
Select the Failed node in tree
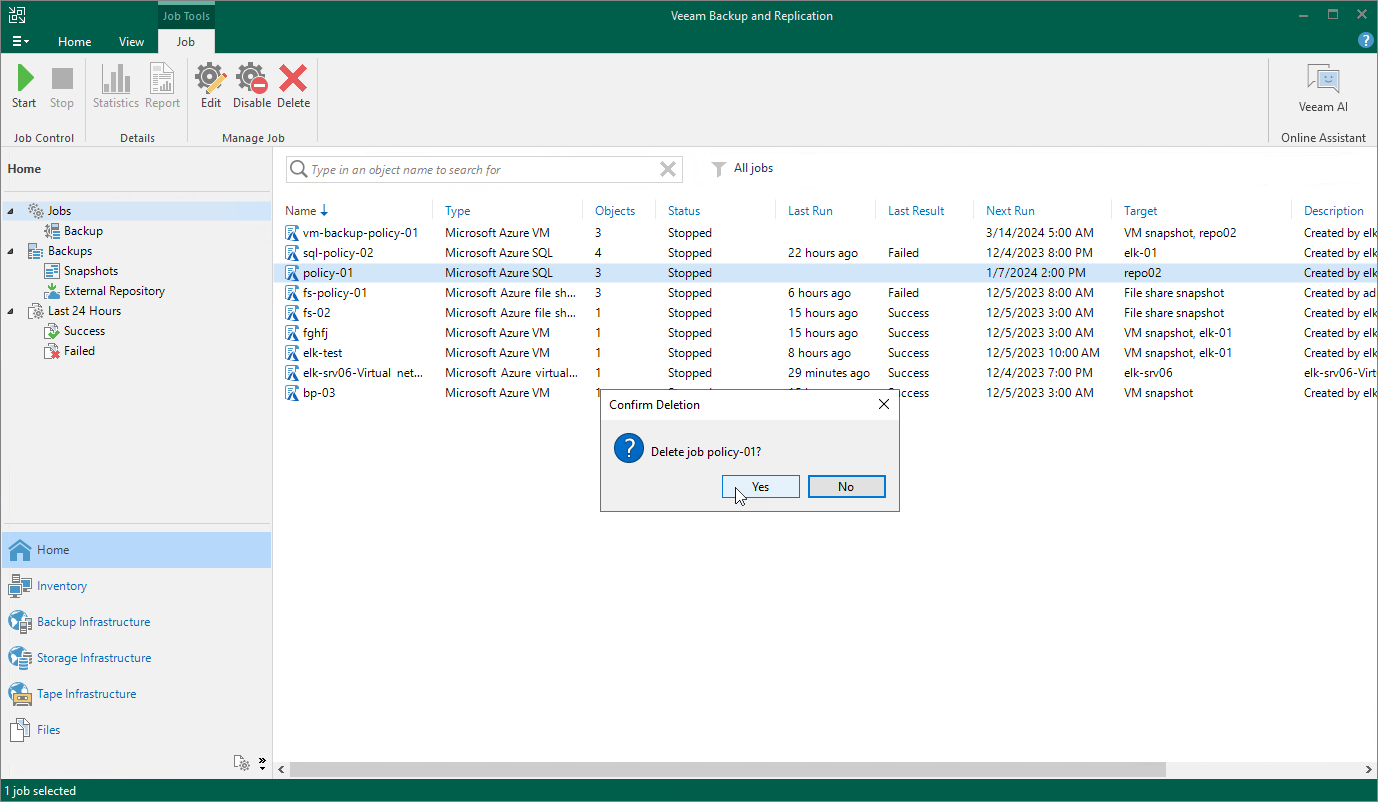tap(79, 351)
